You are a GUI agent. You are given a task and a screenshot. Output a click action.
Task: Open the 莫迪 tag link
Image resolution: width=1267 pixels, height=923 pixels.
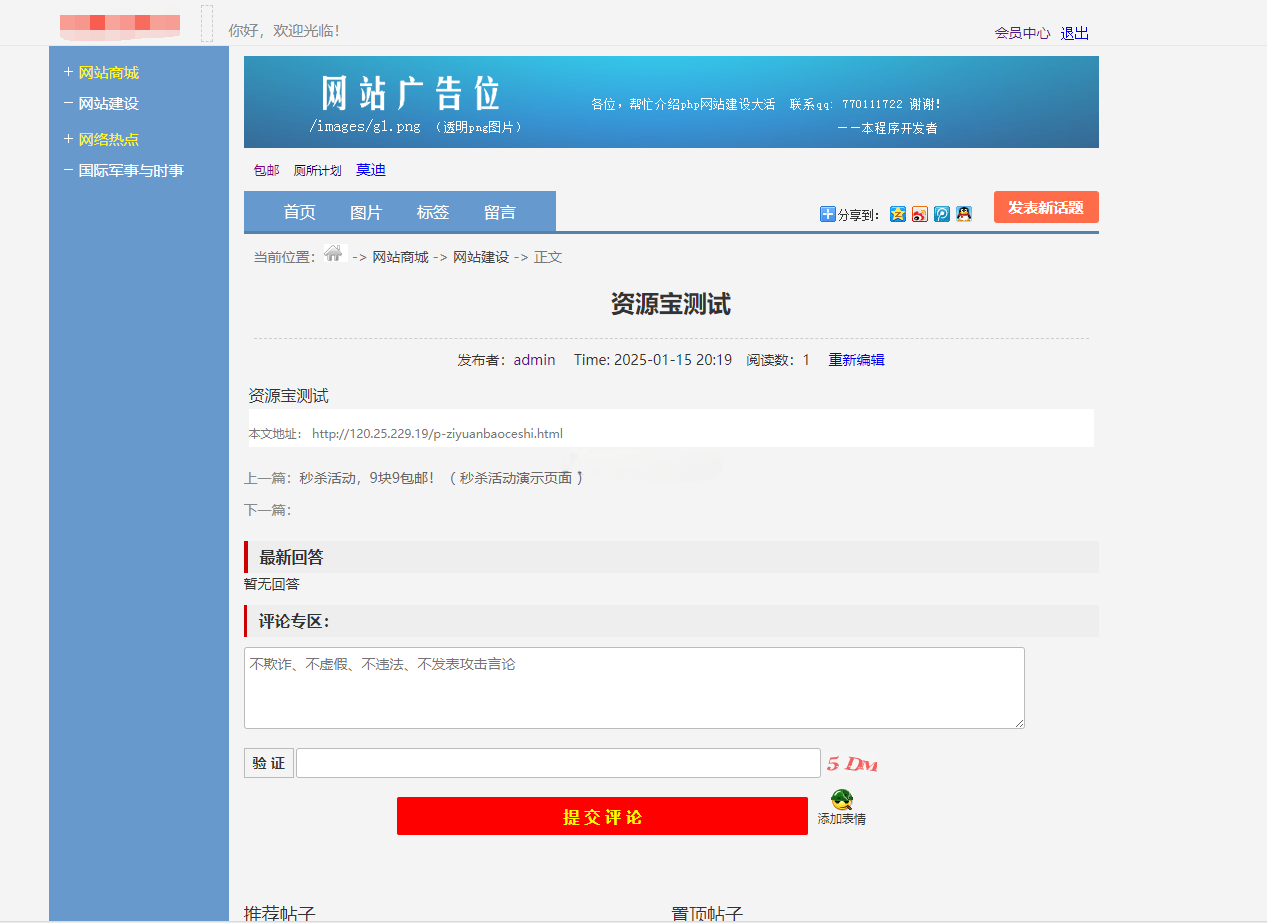click(x=370, y=169)
